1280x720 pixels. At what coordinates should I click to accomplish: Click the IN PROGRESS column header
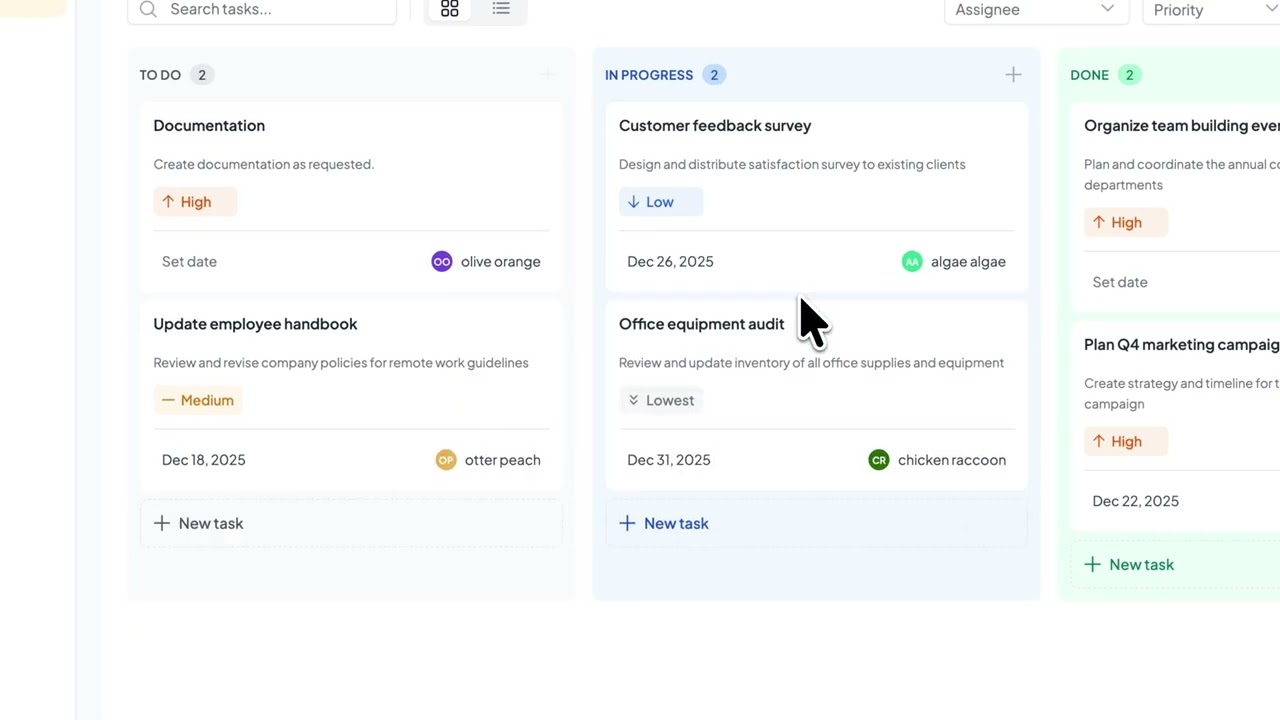tap(649, 75)
